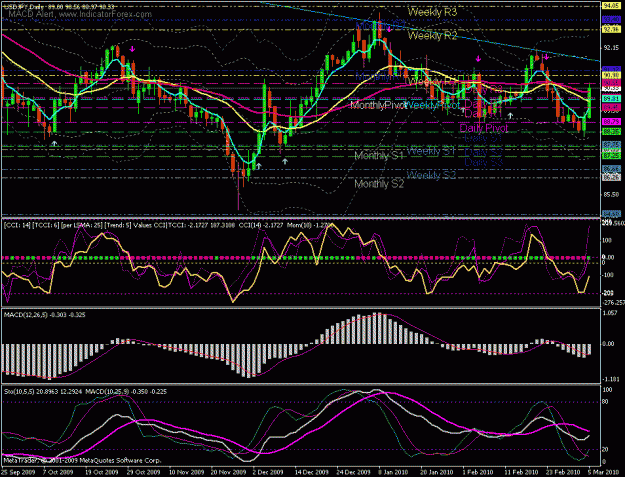Click the 23 Feb 2010 date label
This screenshot has height=477, width=625.
tap(562, 472)
